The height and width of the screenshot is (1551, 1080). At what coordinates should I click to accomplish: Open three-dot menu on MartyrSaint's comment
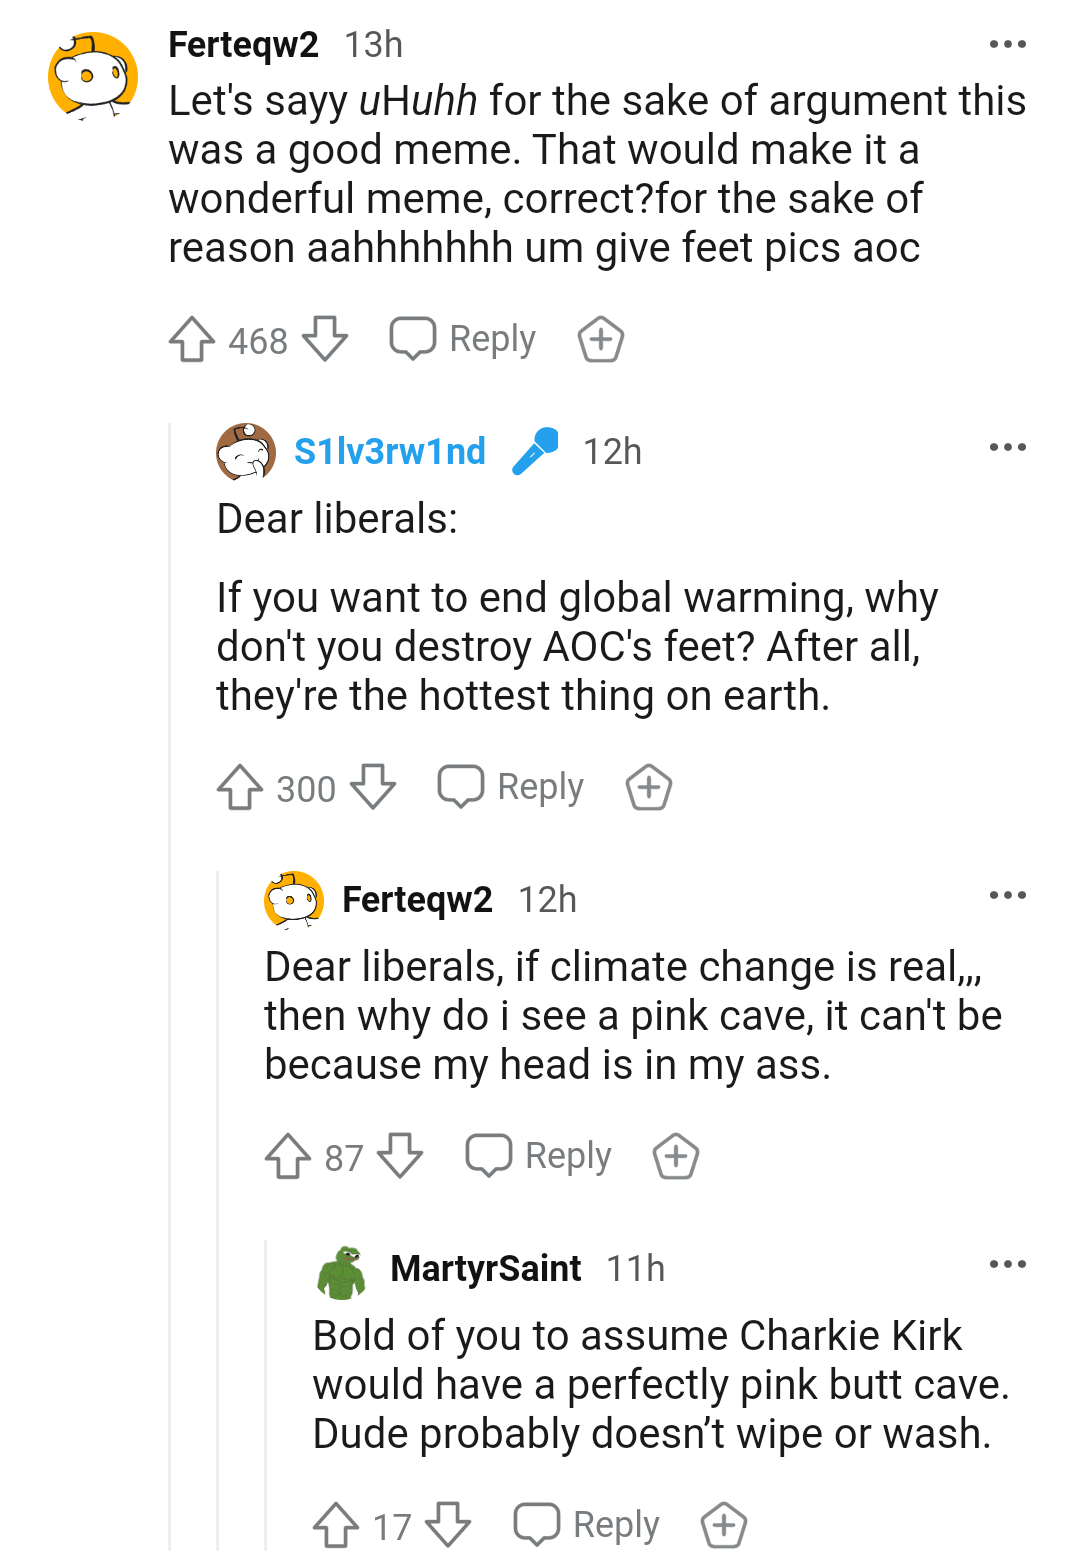[x=1007, y=1264]
